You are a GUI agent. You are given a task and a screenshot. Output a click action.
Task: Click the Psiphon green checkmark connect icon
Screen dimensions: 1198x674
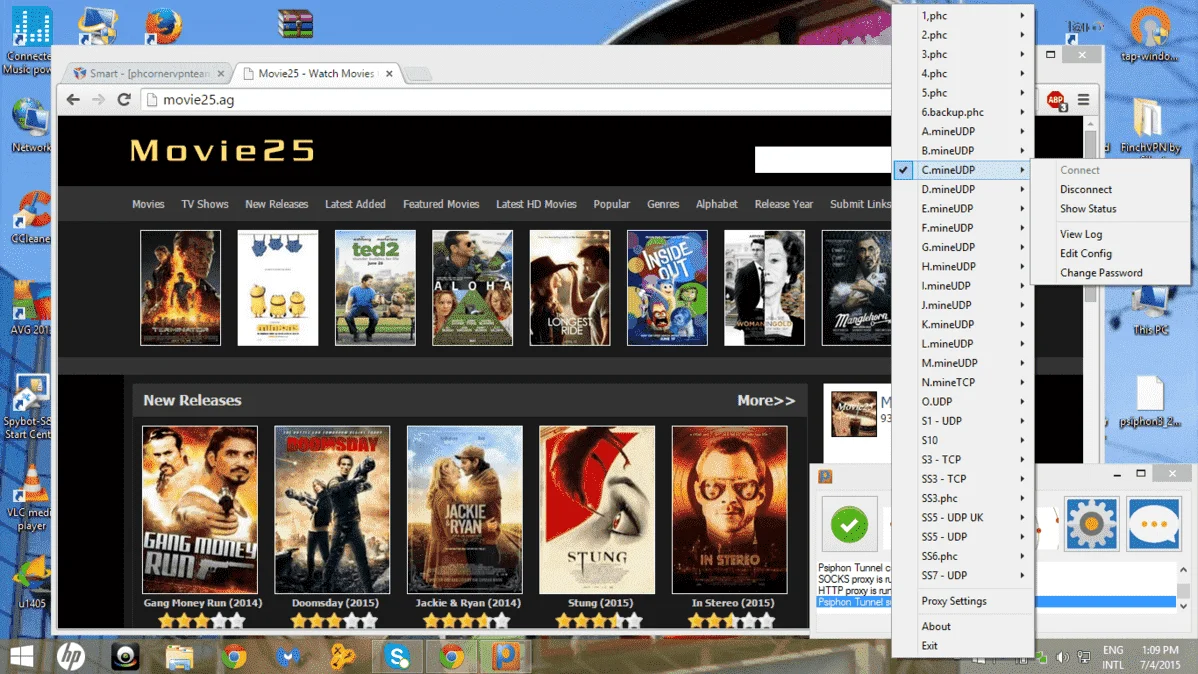849,524
